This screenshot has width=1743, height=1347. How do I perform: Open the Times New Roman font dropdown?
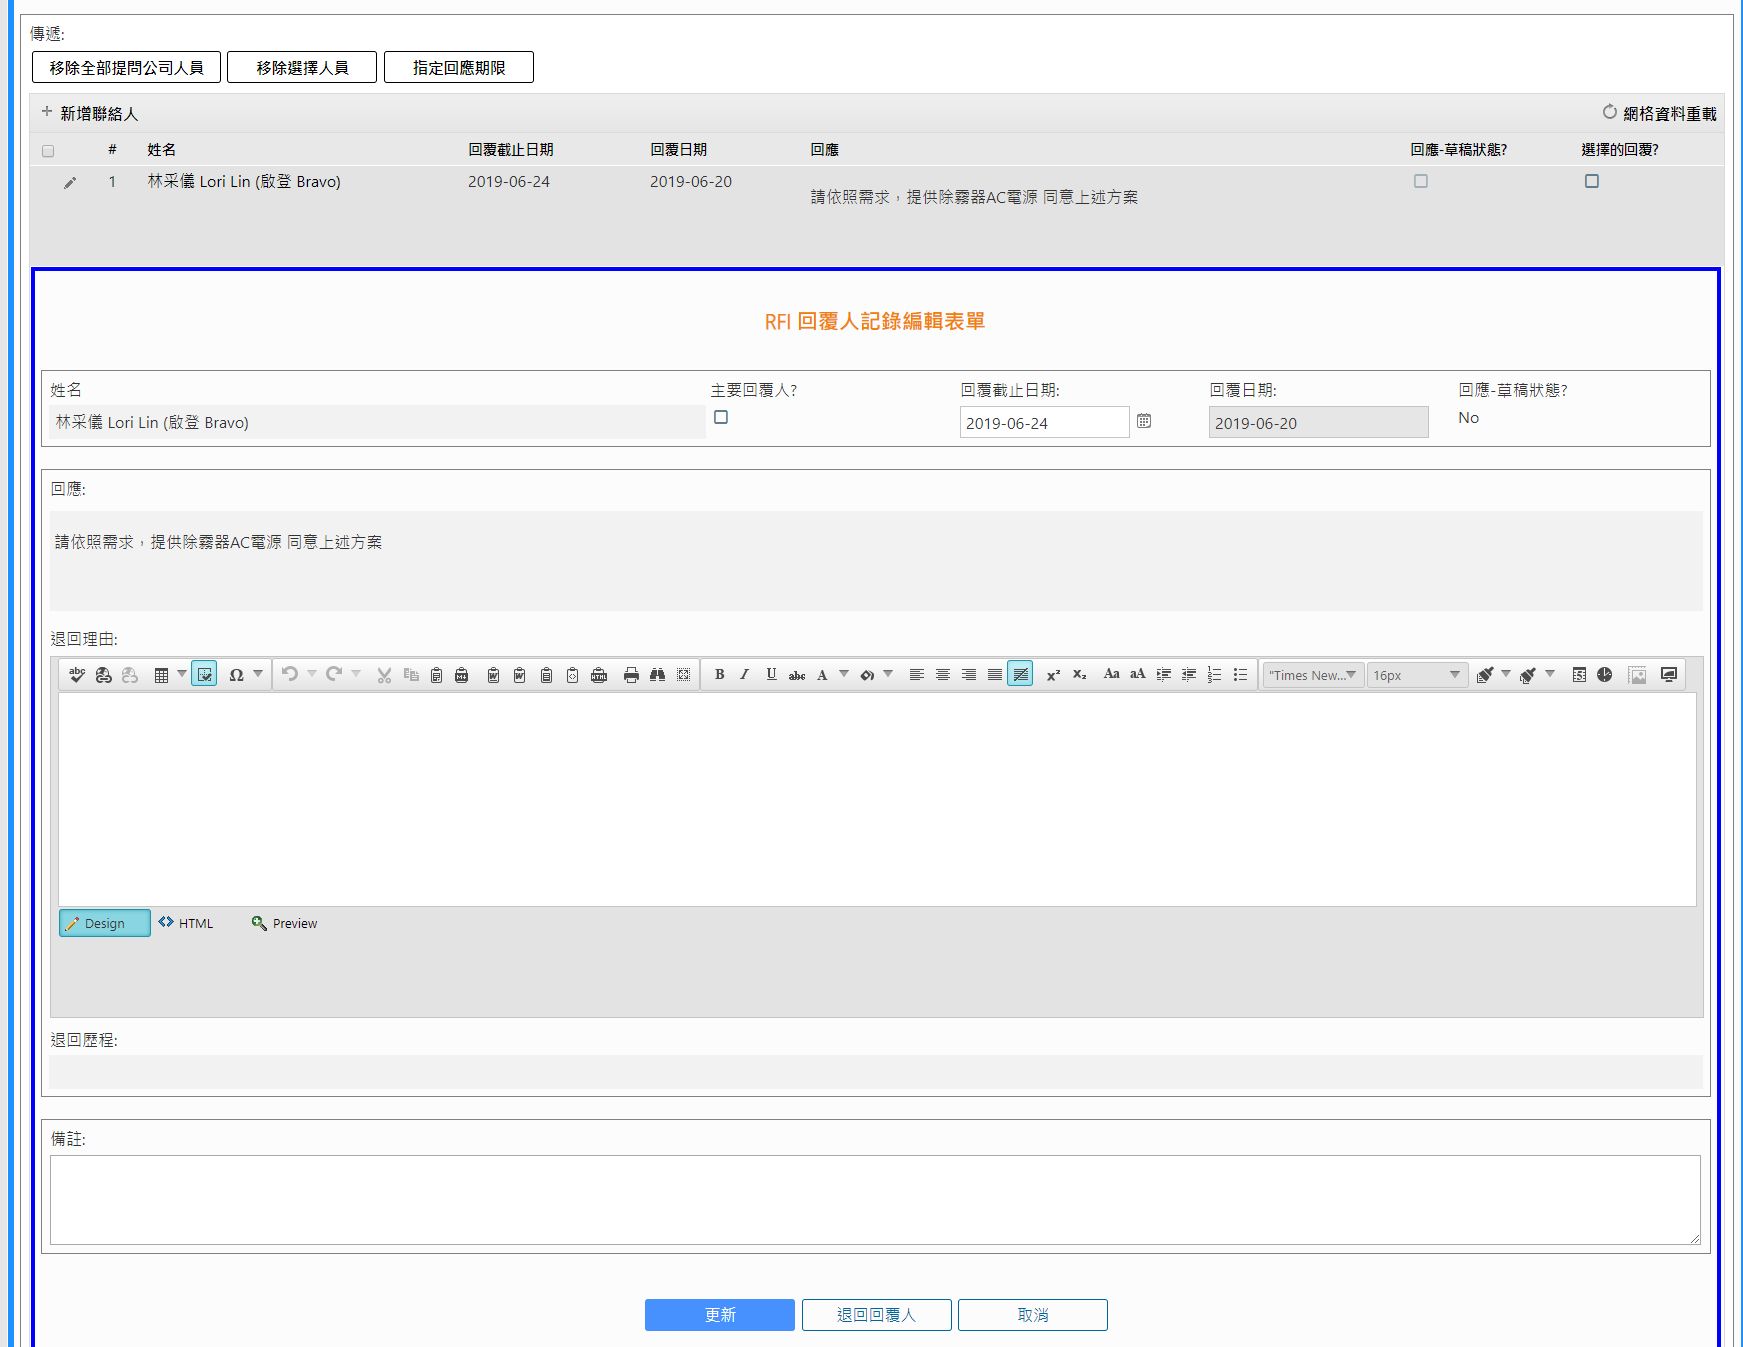coord(1313,675)
